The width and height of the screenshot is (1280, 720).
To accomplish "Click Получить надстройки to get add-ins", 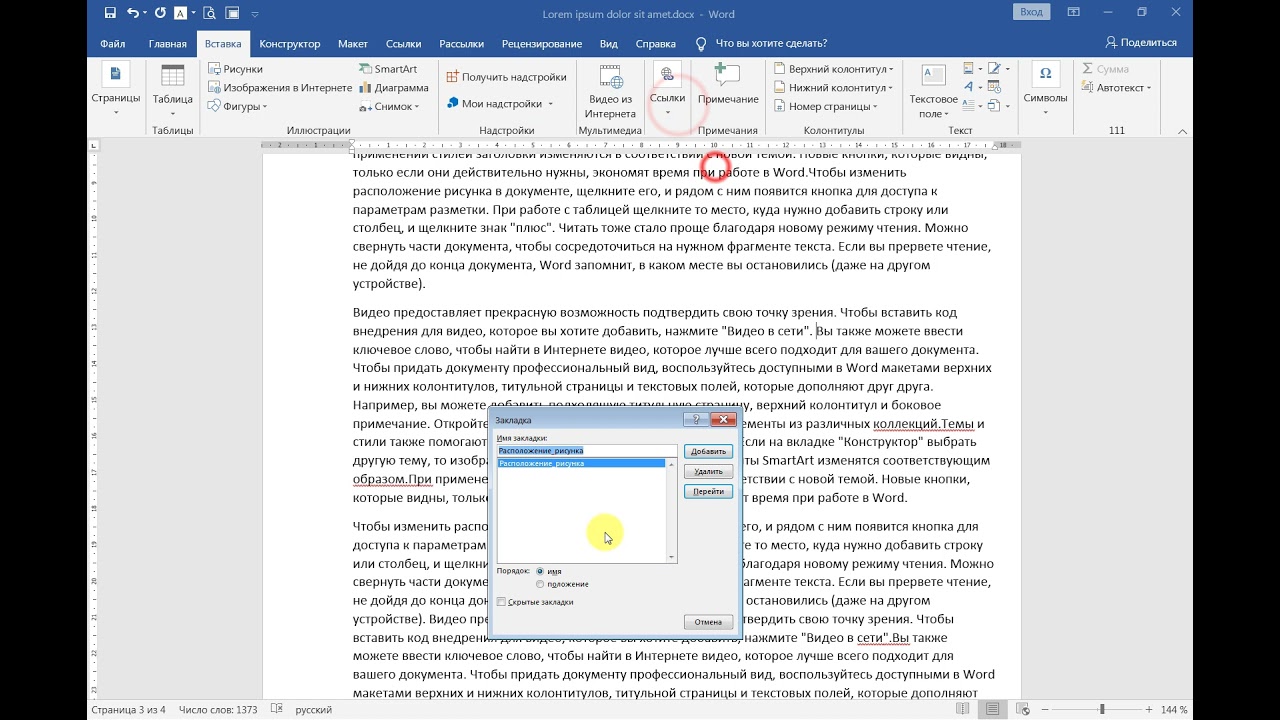I will tap(507, 77).
